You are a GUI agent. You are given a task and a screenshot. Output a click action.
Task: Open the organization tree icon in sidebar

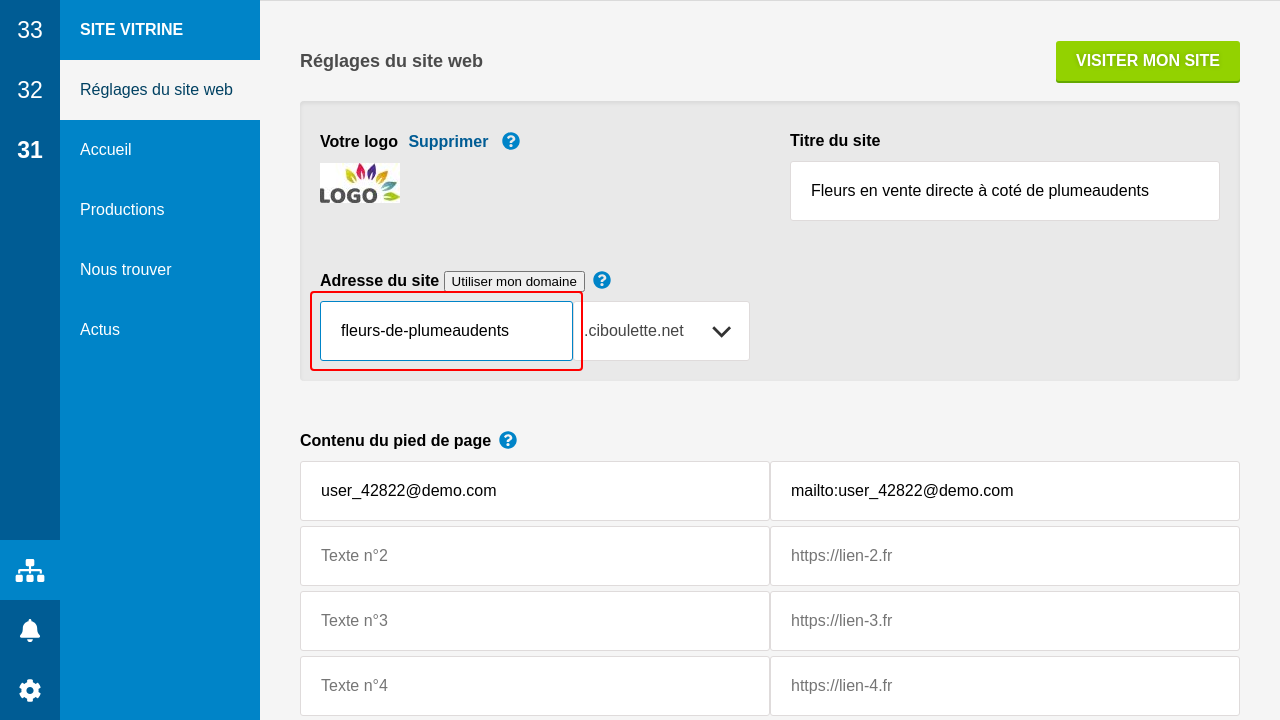30,570
